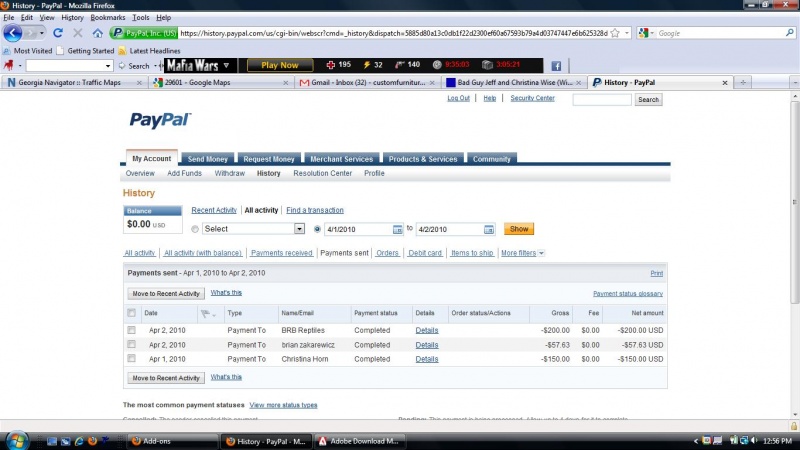Viewport: 800px width, 450px height.
Task: Open the browser home page icon
Action: click(97, 33)
